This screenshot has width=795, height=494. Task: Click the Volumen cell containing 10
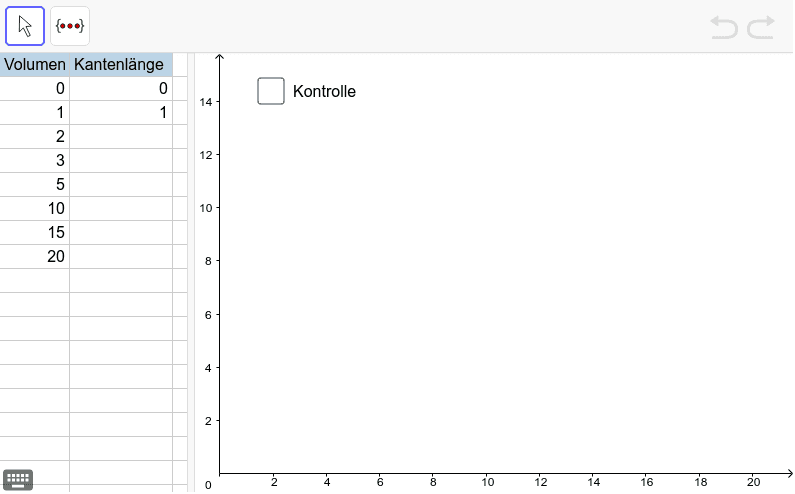click(35, 209)
